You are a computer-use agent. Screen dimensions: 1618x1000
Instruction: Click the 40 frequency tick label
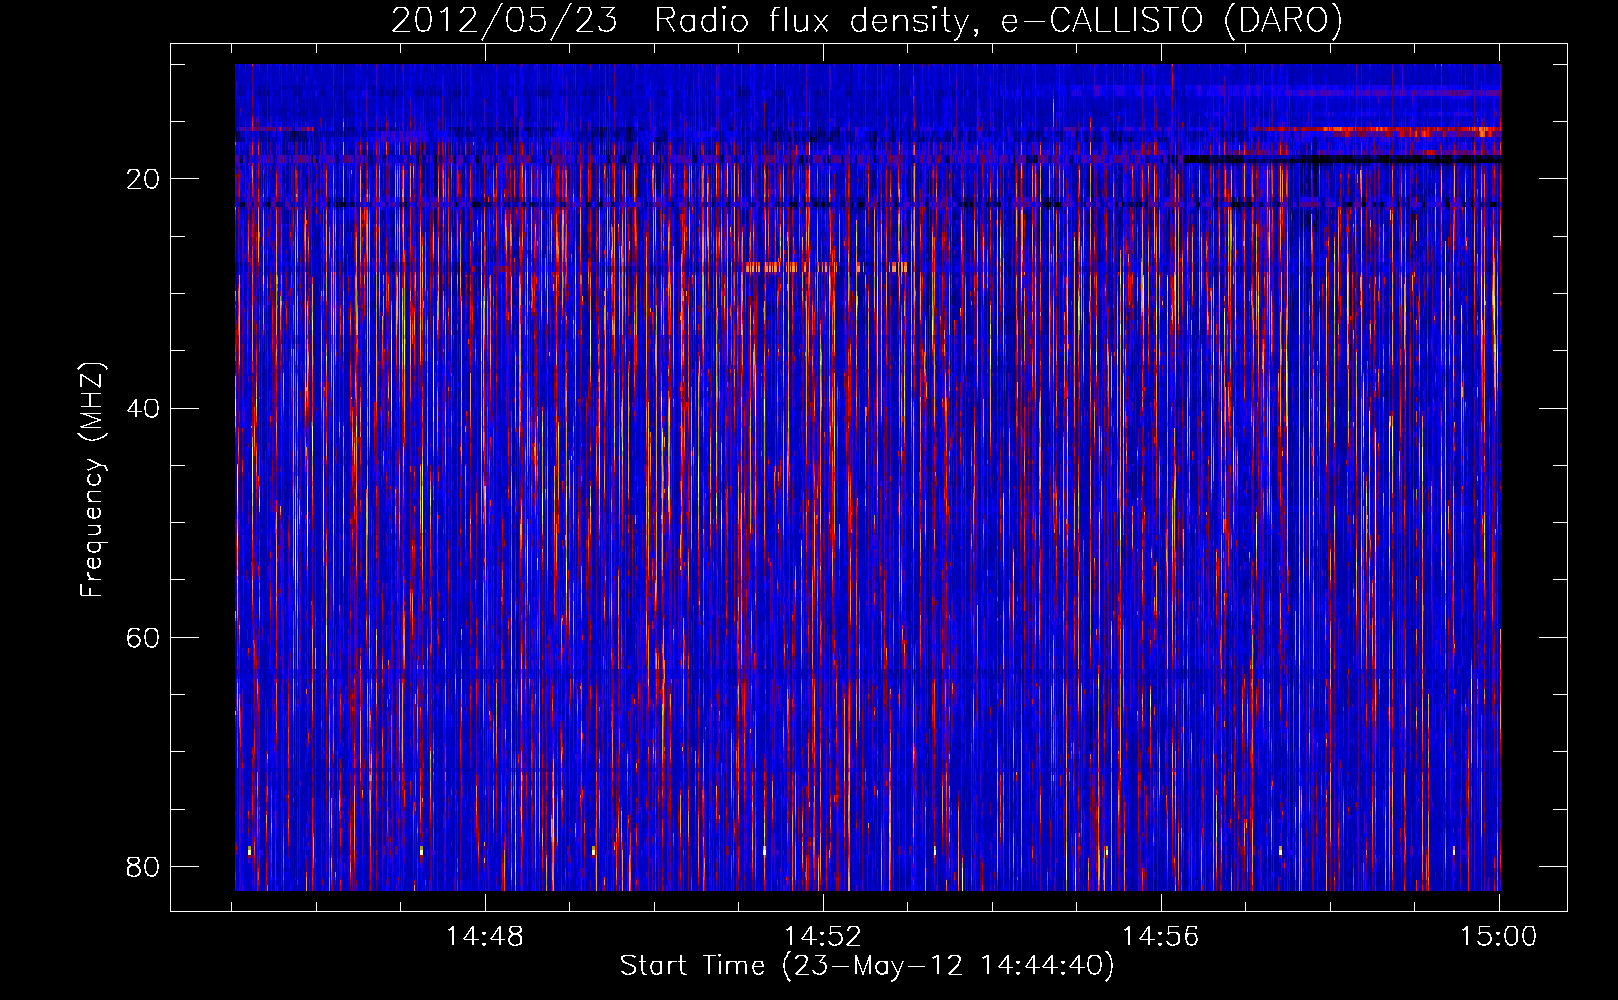coord(143,408)
